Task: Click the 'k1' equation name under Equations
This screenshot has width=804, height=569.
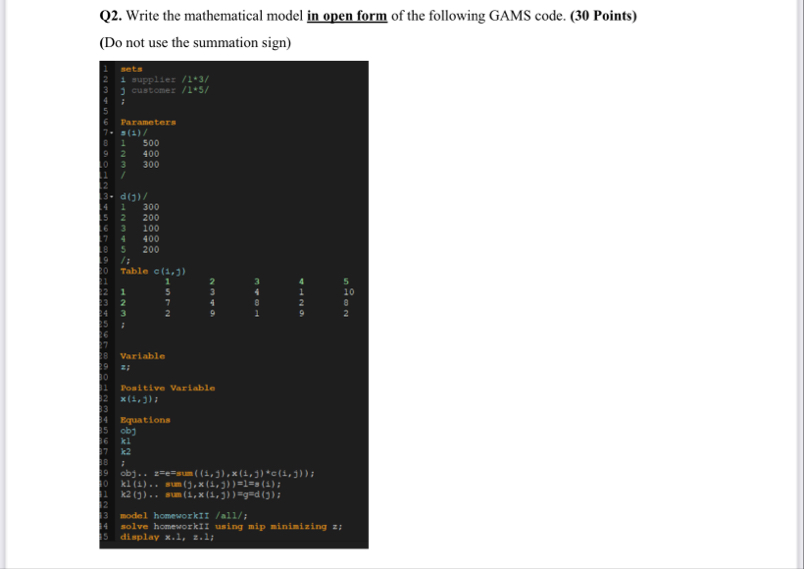Action: point(126,441)
